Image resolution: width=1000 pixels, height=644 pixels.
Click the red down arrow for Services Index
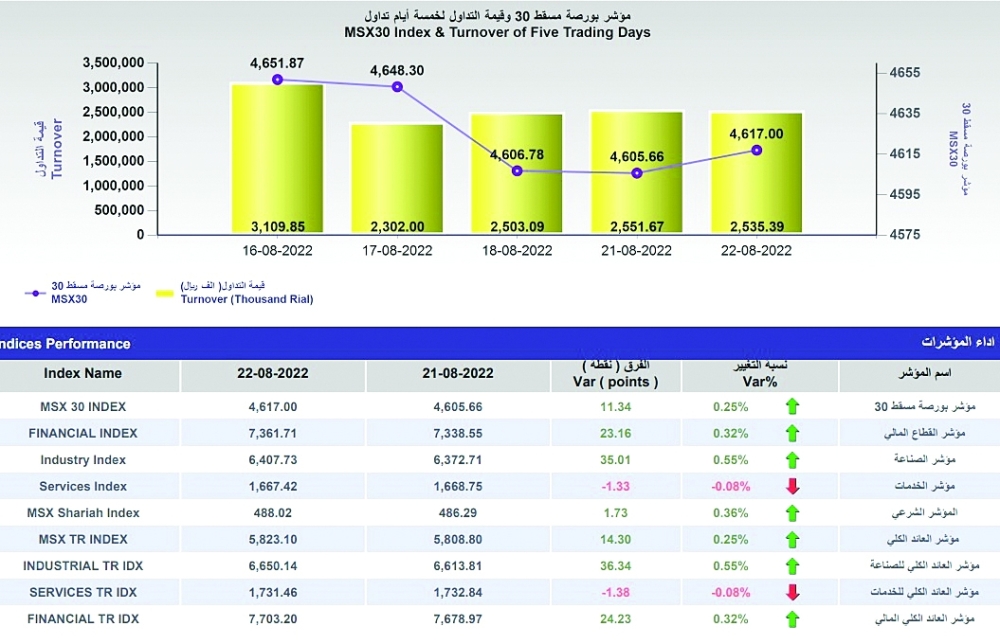click(792, 487)
